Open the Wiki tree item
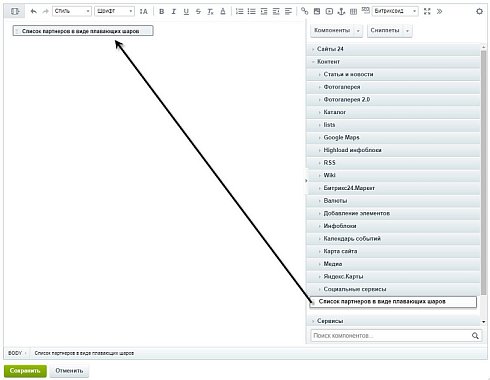This screenshot has width=490, height=380. point(393,175)
